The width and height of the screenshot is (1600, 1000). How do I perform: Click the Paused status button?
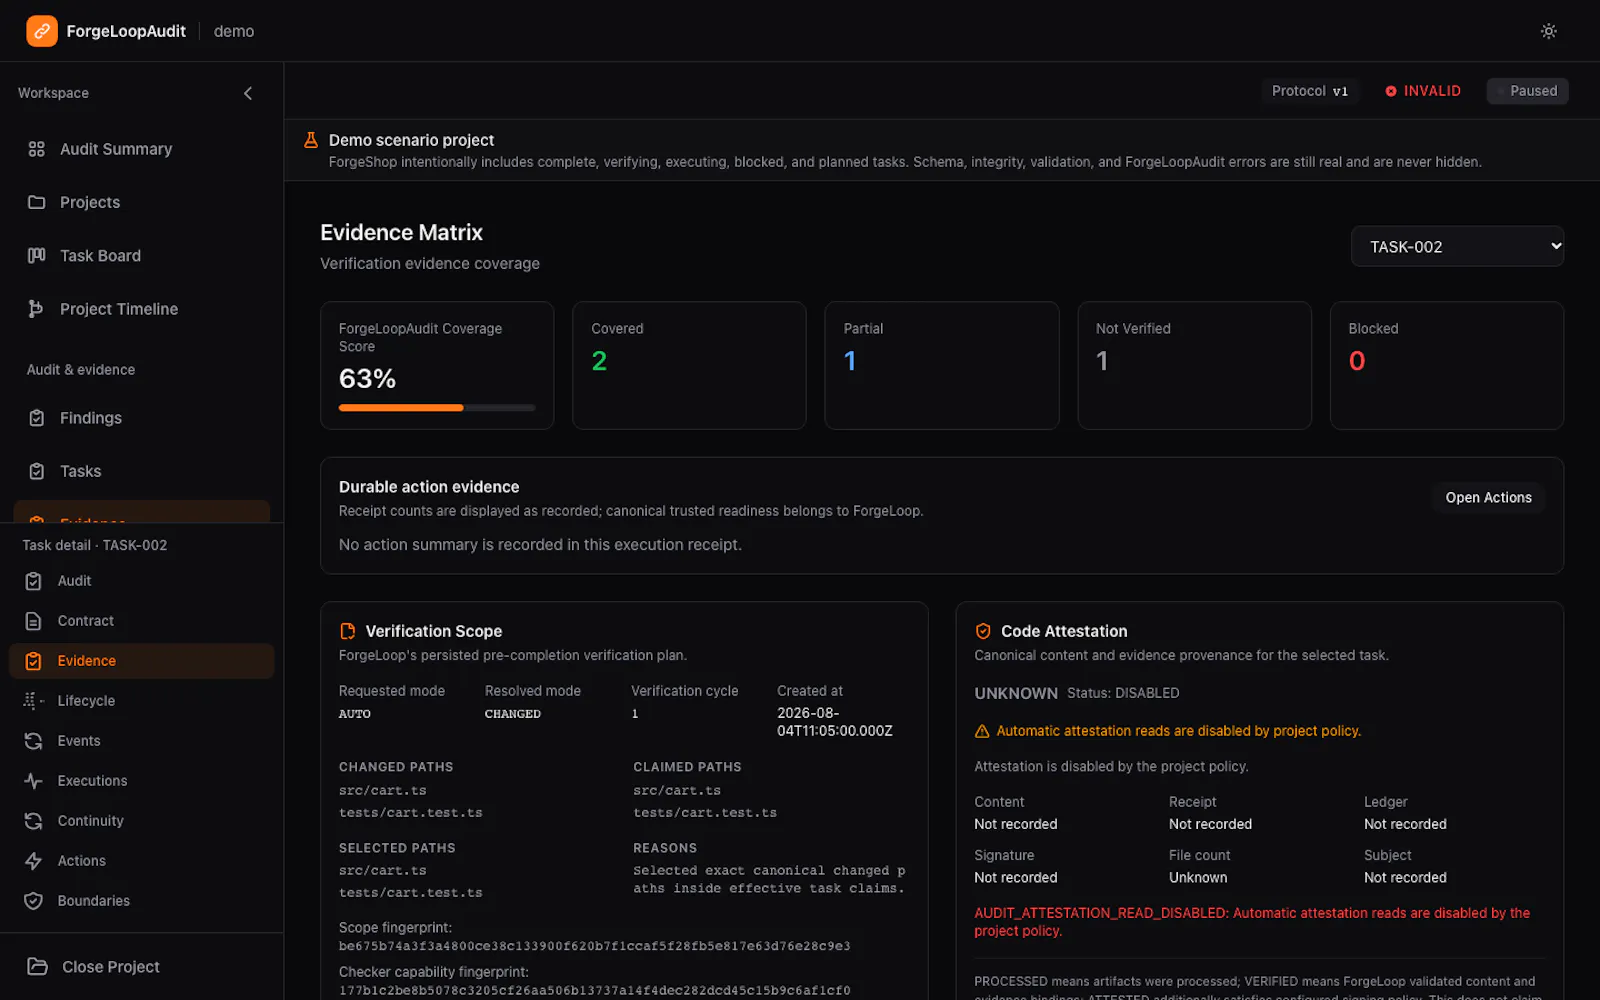click(x=1527, y=91)
